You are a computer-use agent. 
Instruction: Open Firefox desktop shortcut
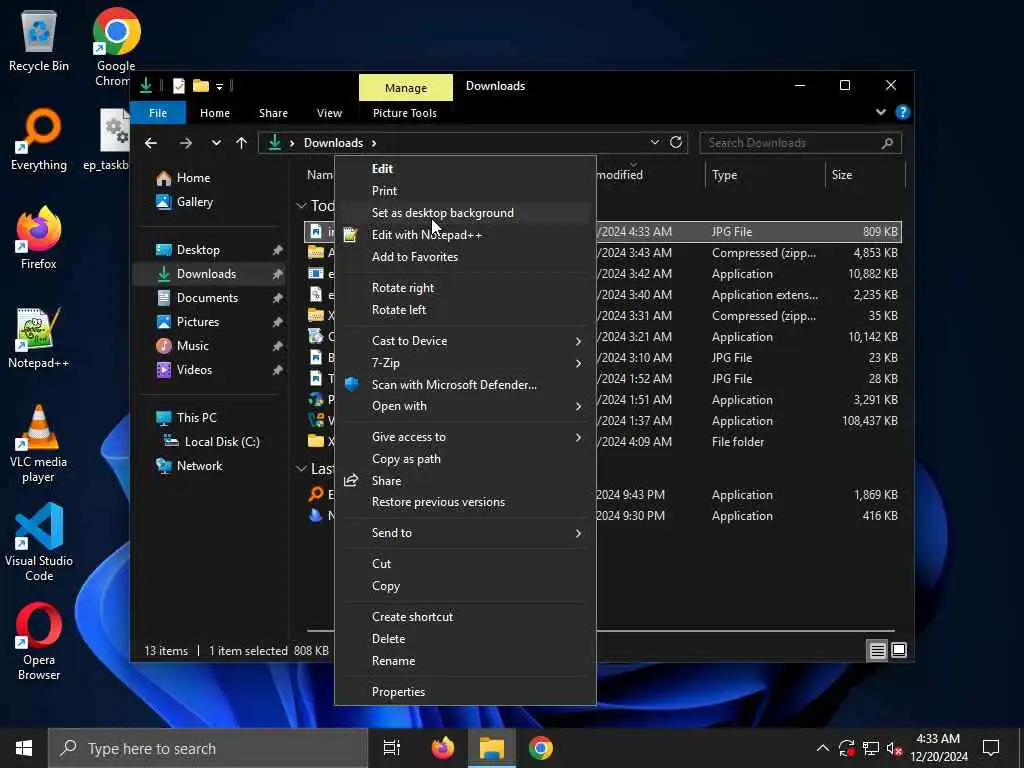39,238
